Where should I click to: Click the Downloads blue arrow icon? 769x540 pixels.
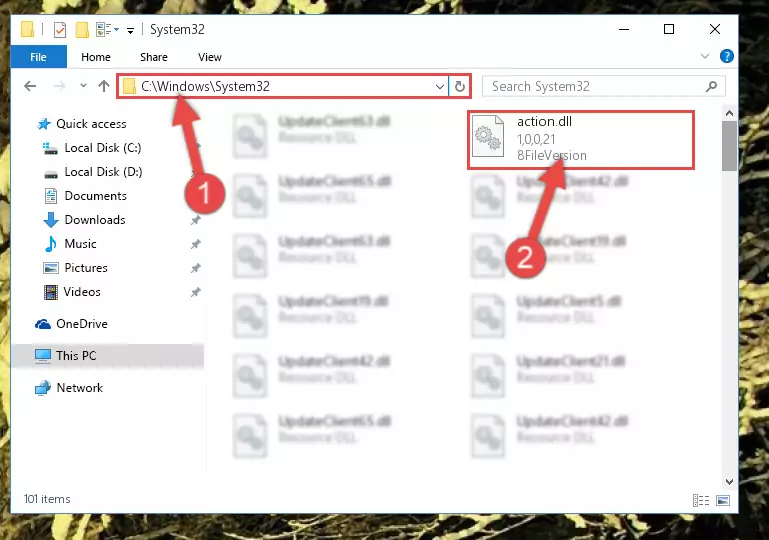tap(51, 220)
